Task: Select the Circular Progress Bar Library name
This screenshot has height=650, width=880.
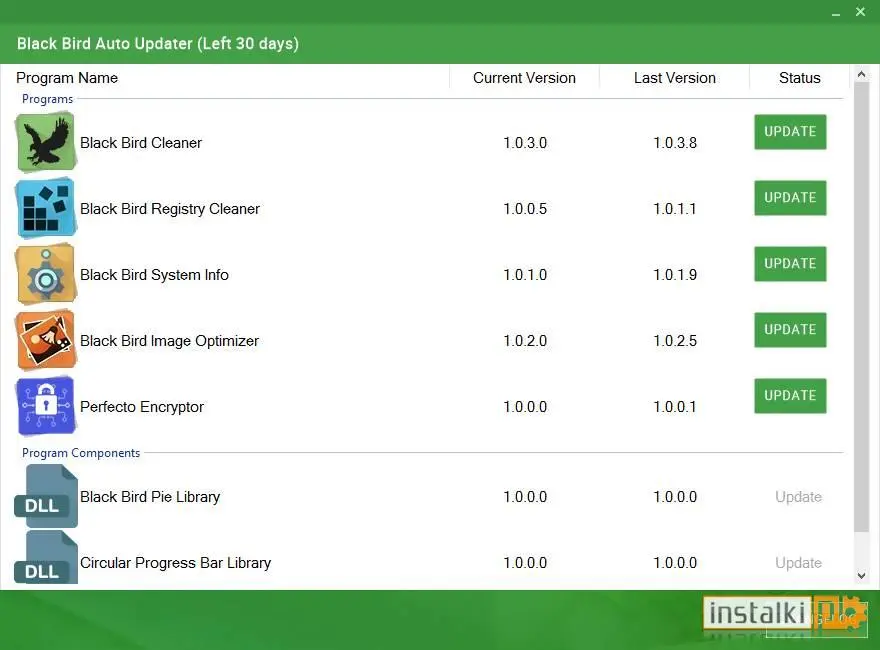Action: click(175, 562)
